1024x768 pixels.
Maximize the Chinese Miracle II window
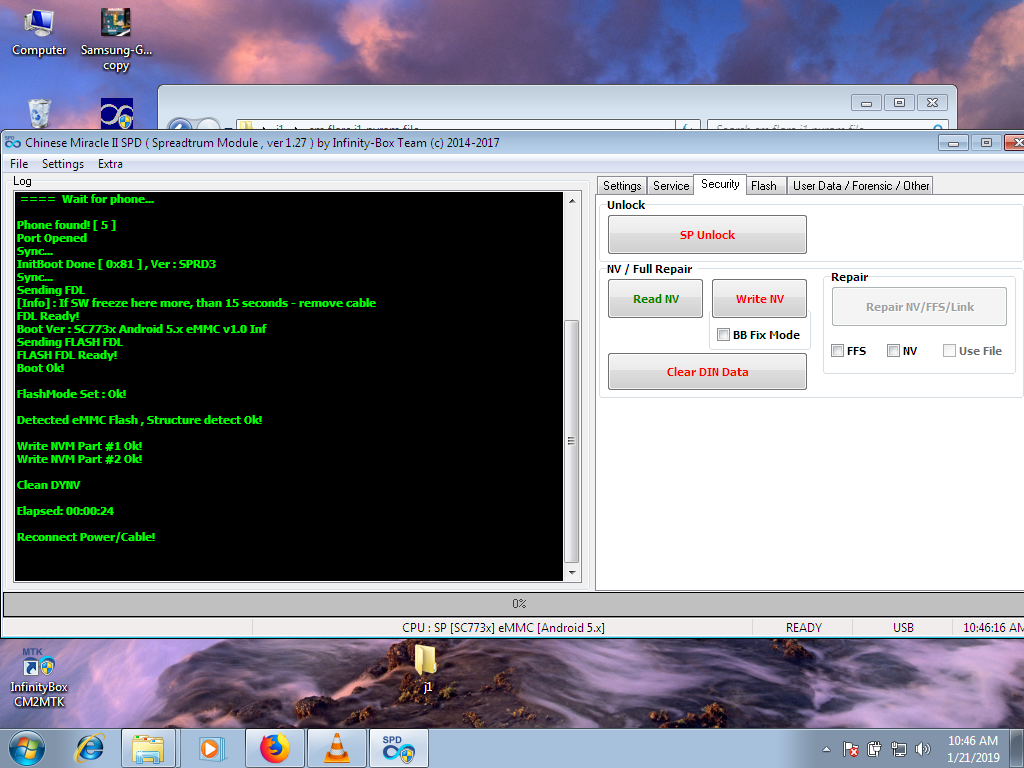tap(986, 142)
